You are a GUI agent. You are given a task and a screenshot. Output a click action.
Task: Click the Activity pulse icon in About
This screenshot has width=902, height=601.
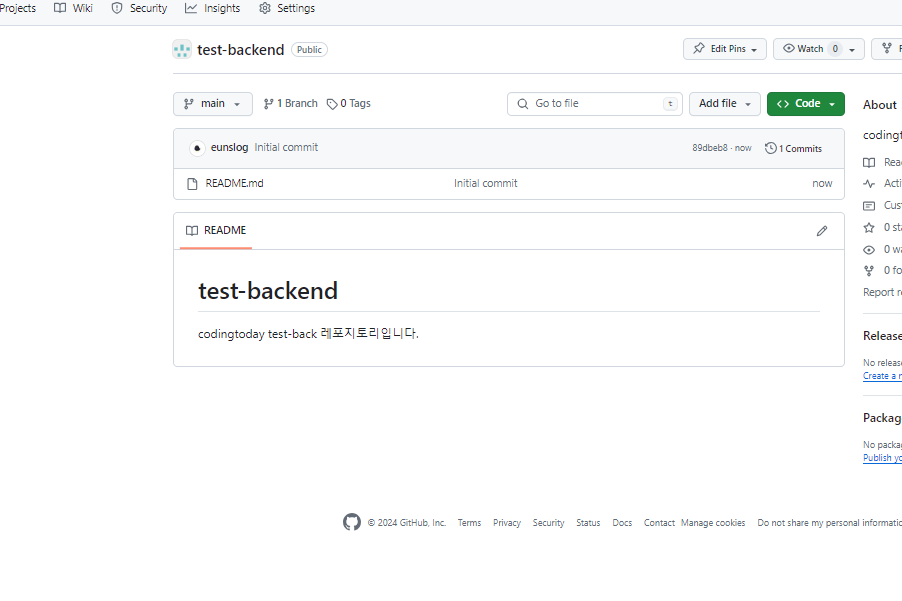869,184
